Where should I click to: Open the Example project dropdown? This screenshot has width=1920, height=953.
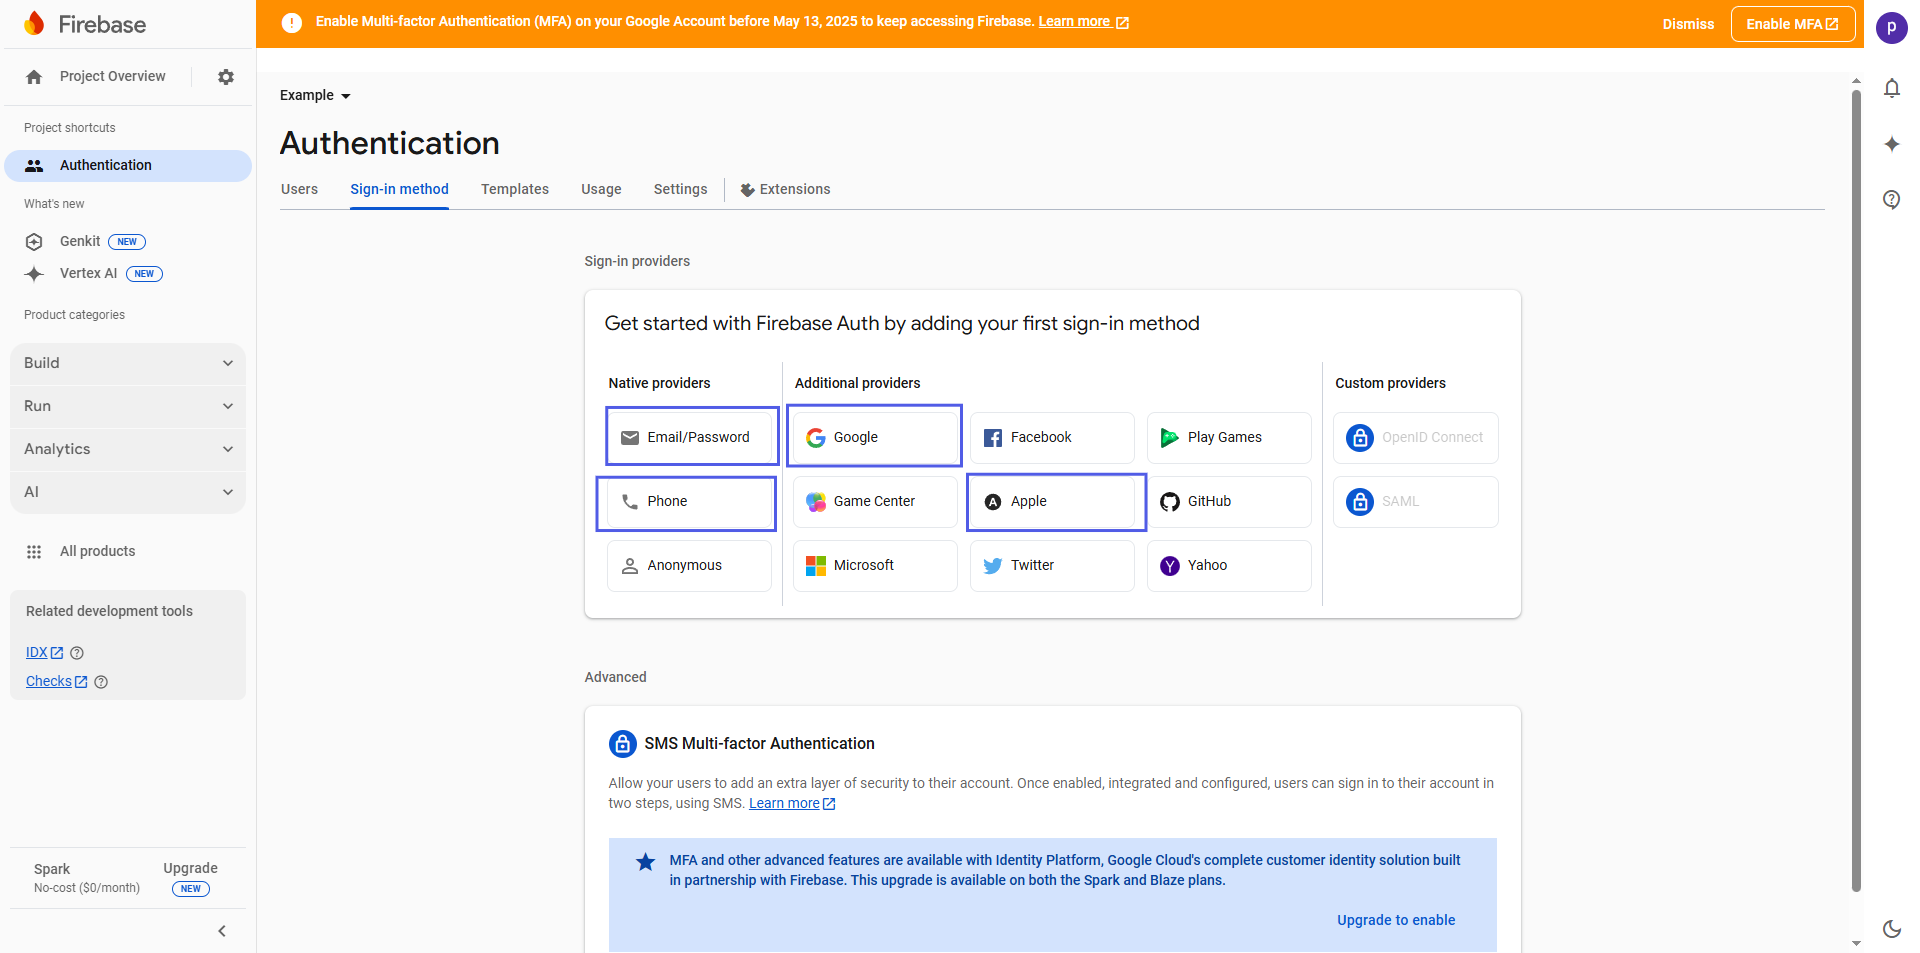click(x=315, y=96)
